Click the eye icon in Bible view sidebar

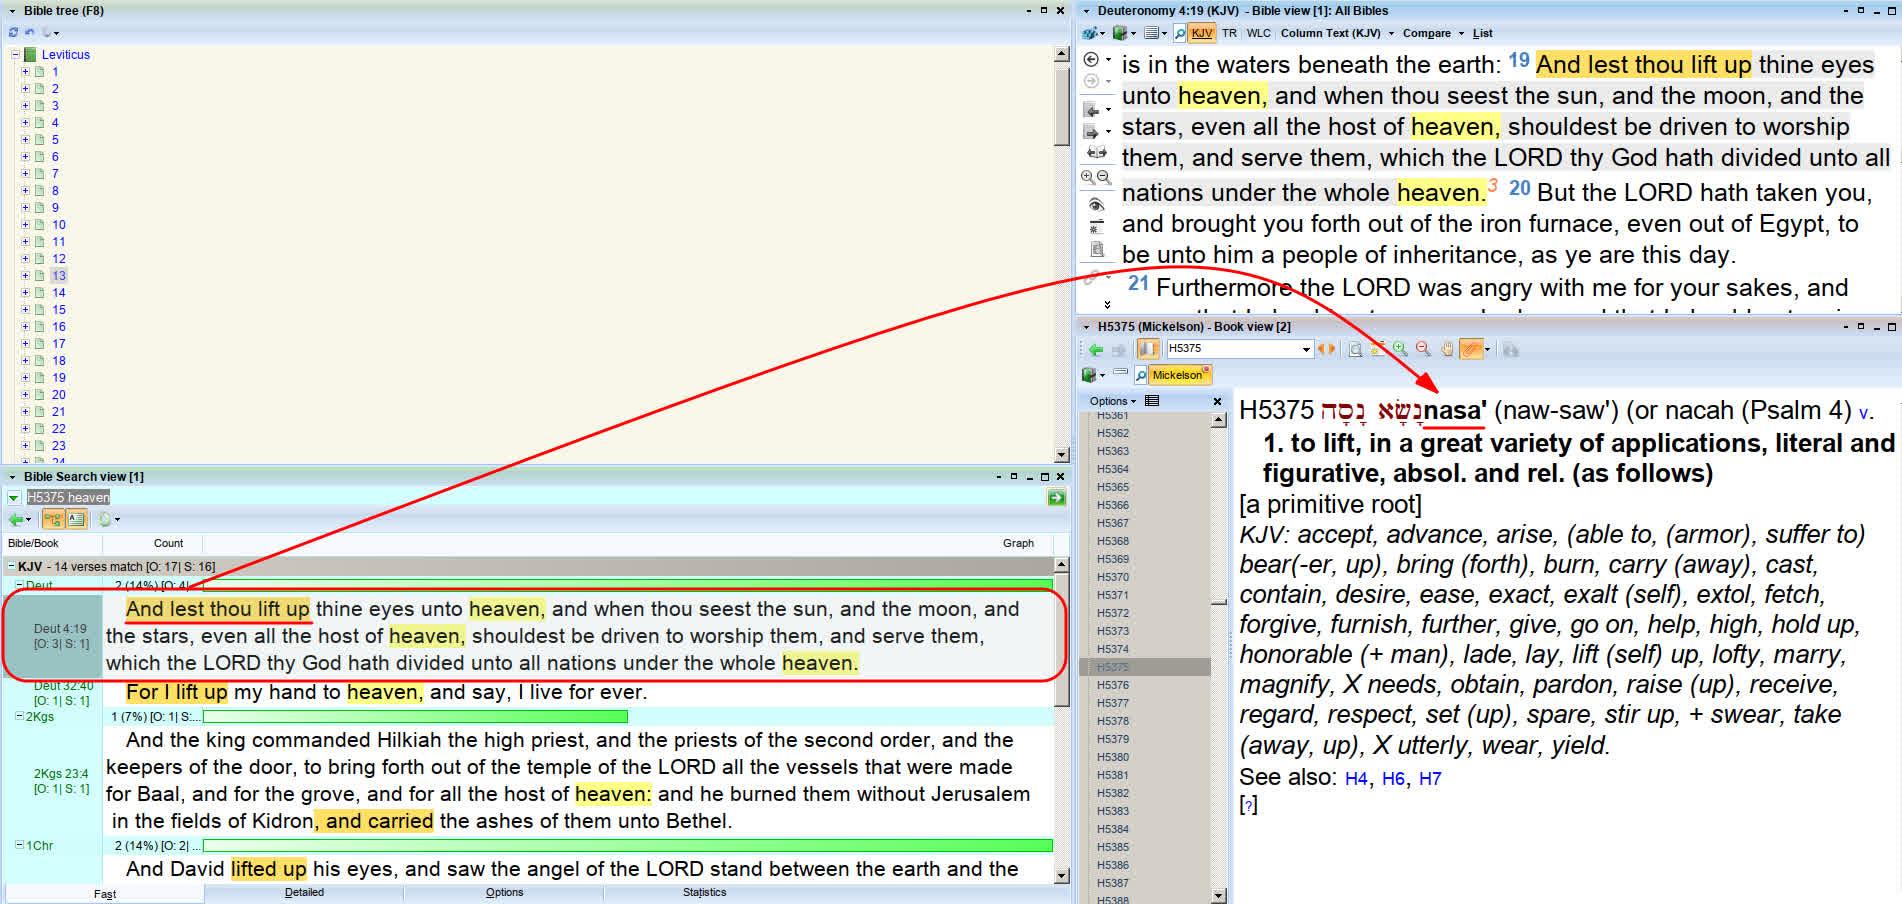(1096, 204)
